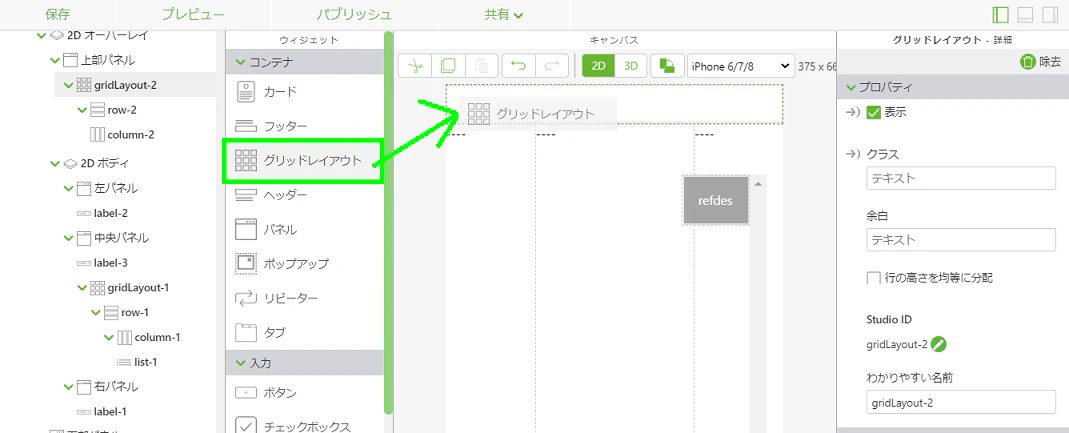Toggle the 表示 visible checkbox

(873, 113)
